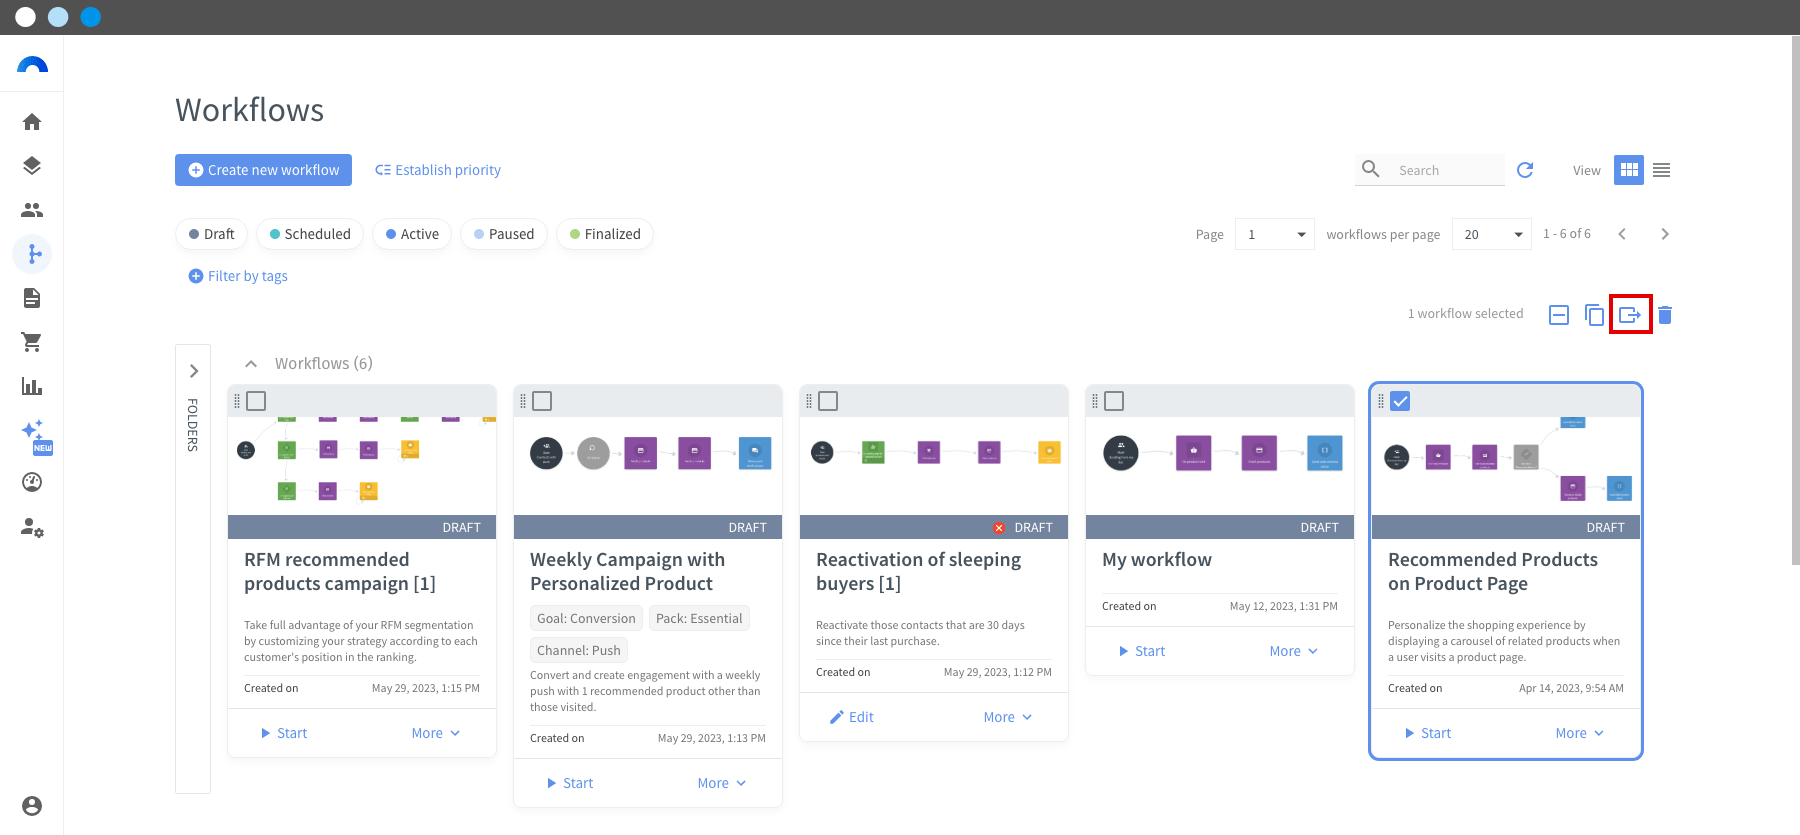
Task: Open the dashboard gauge icon in sidebar
Action: click(x=32, y=482)
